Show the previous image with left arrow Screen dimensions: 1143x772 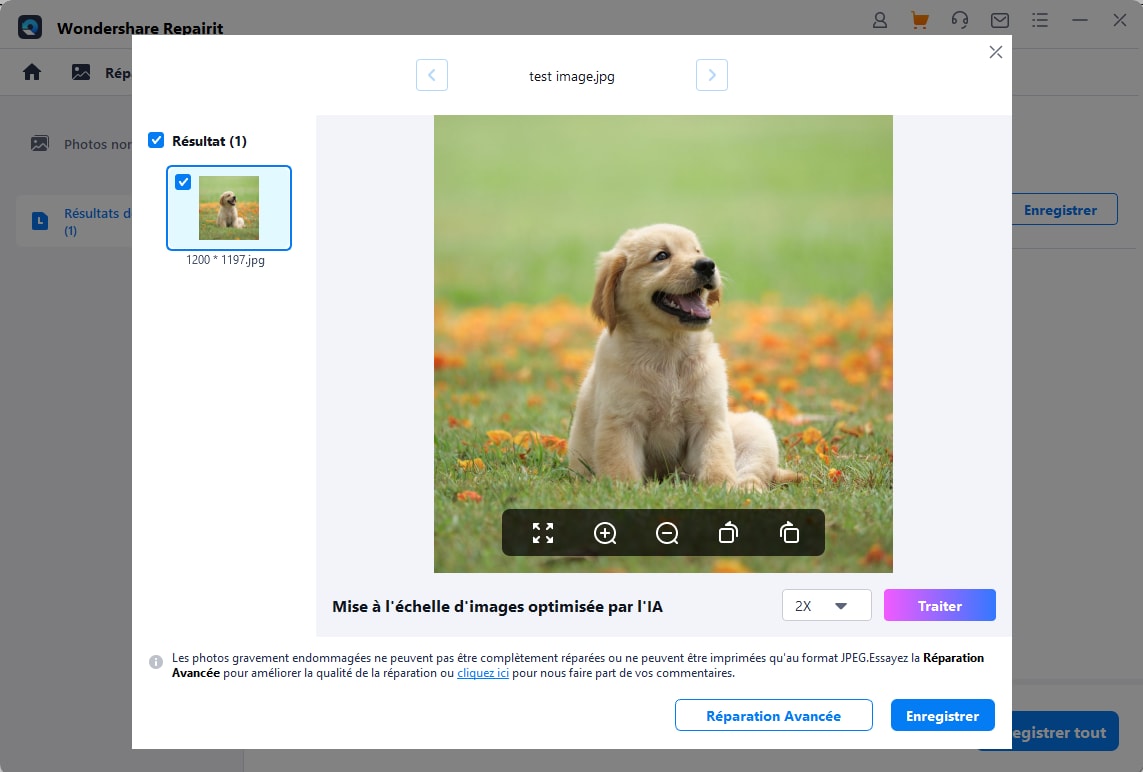tap(432, 75)
